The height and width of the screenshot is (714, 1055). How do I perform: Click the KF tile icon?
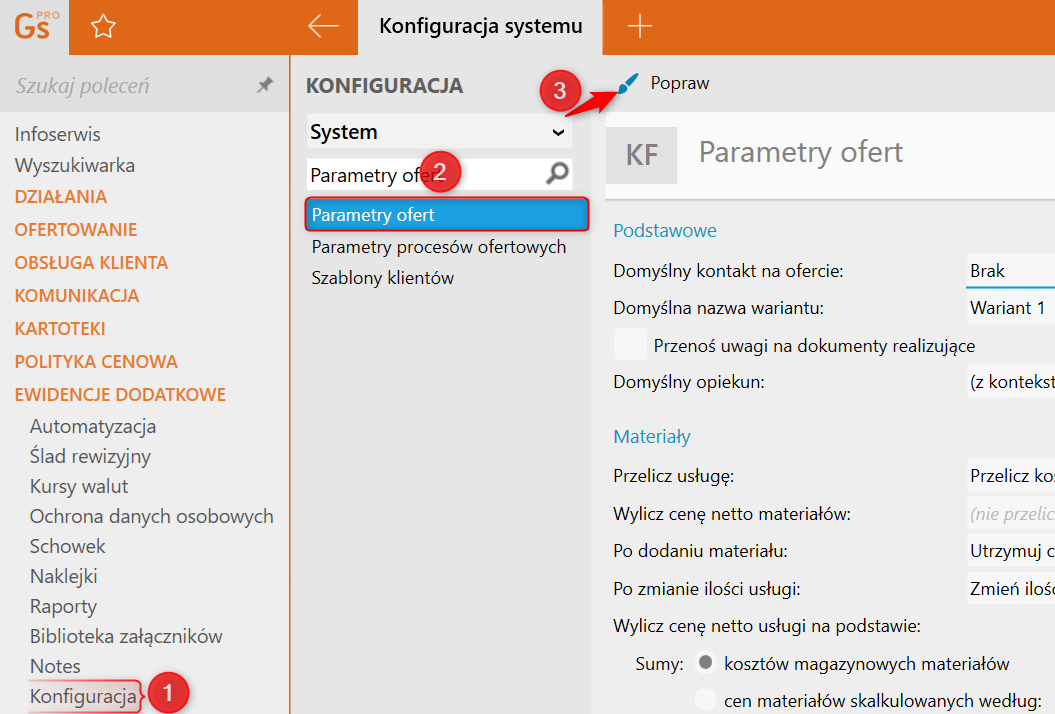[641, 155]
